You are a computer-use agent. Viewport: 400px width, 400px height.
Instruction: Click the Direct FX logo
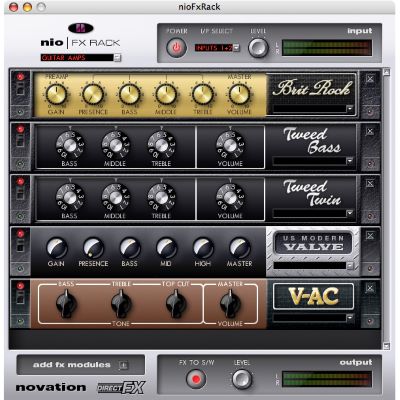tap(121, 387)
